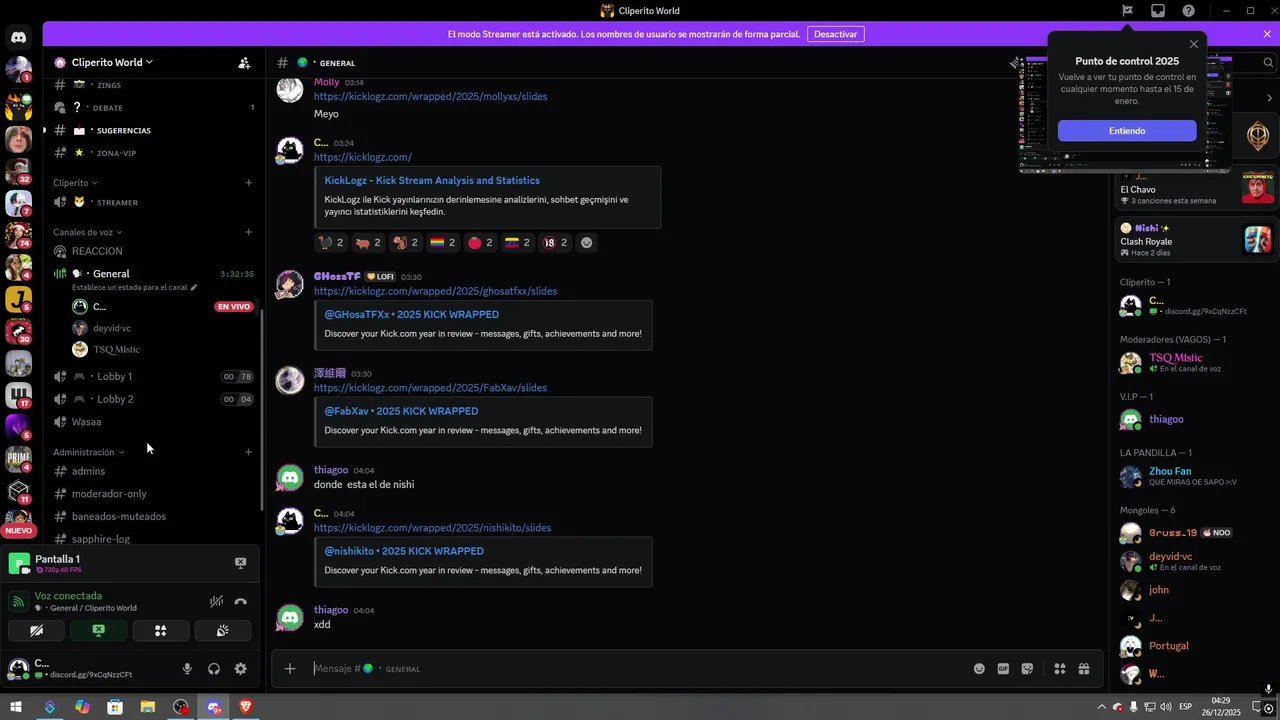This screenshot has width=1280, height=720.
Task: Add reaction with smiley next to 18 reaction
Action: coord(587,242)
